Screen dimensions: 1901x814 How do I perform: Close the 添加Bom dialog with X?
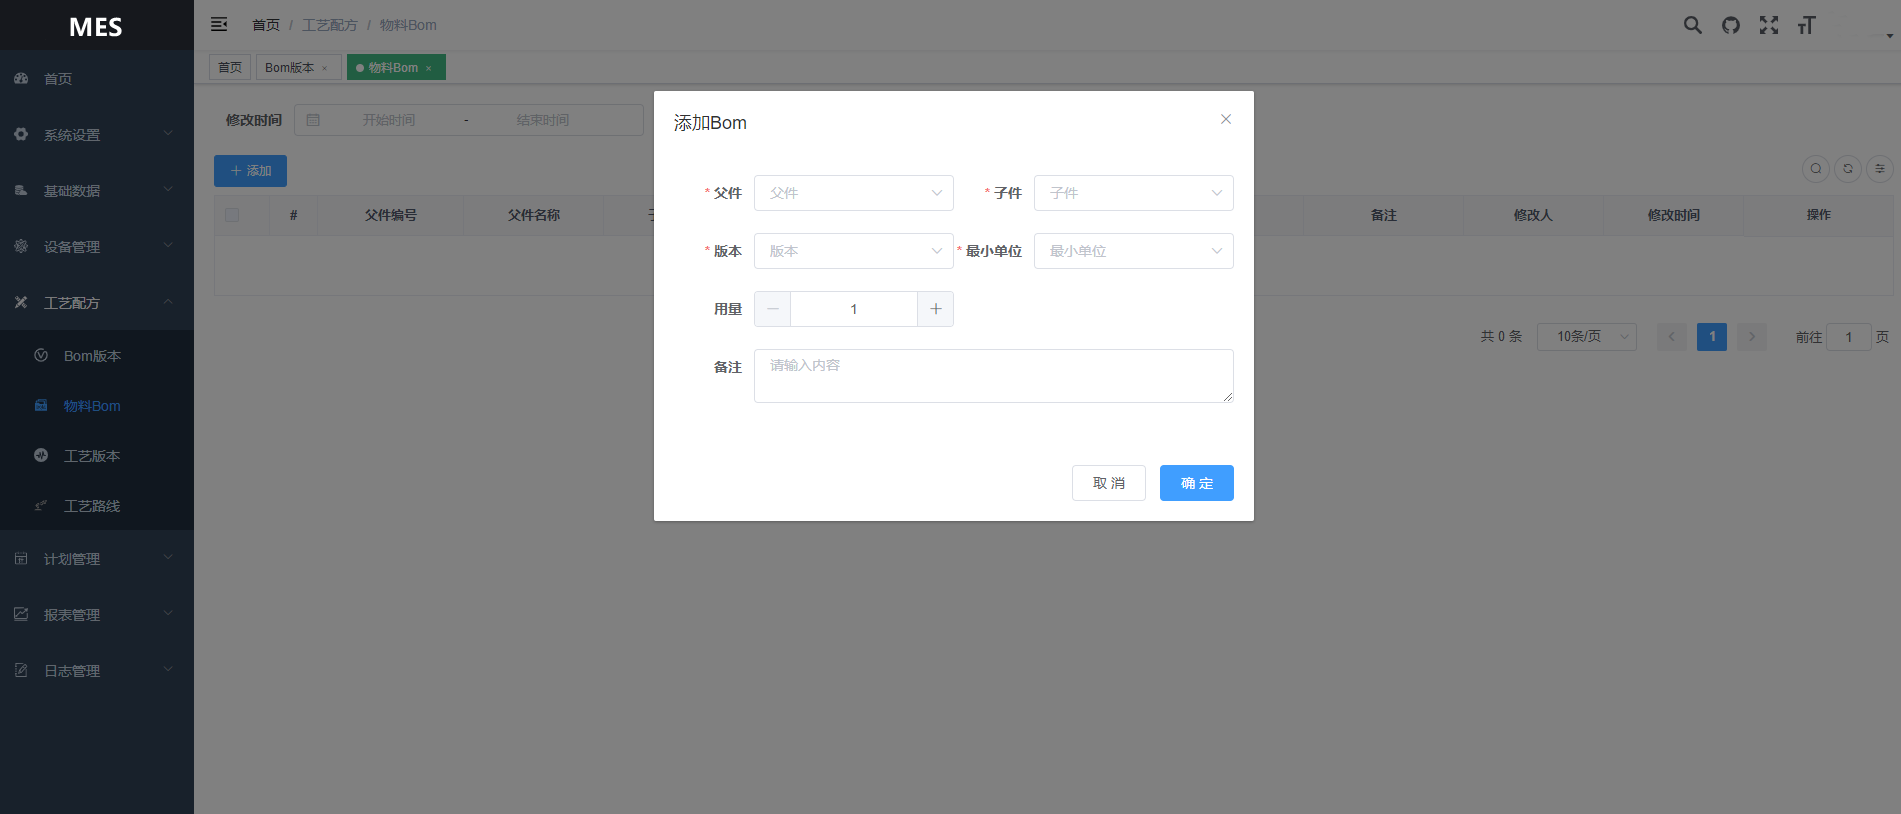point(1226,119)
